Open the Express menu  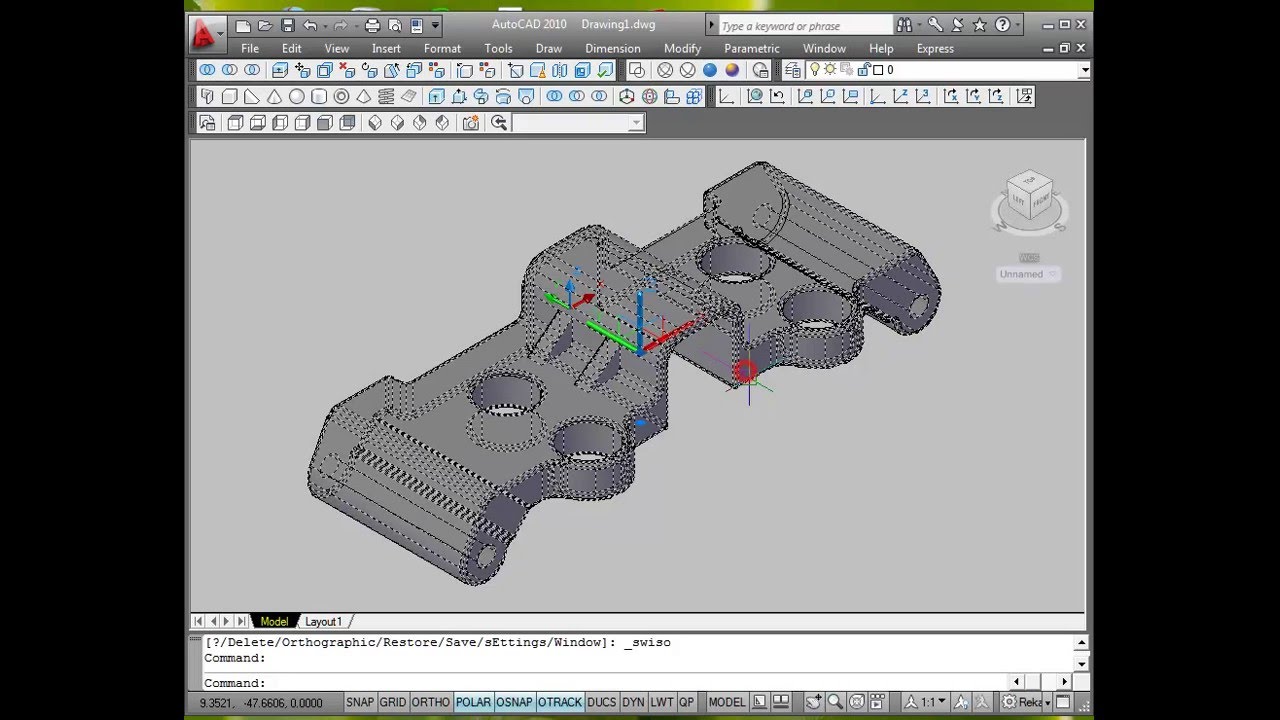point(935,48)
